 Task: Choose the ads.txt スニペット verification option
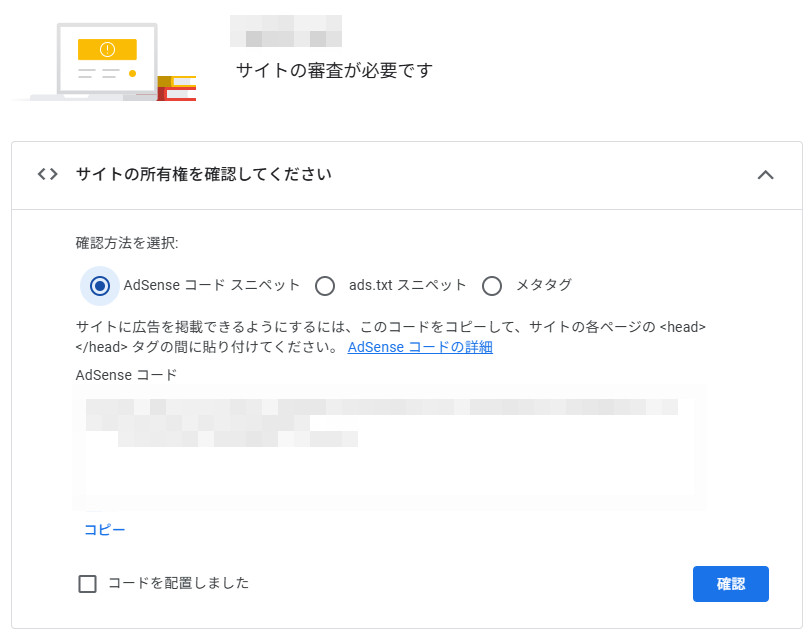pos(325,286)
